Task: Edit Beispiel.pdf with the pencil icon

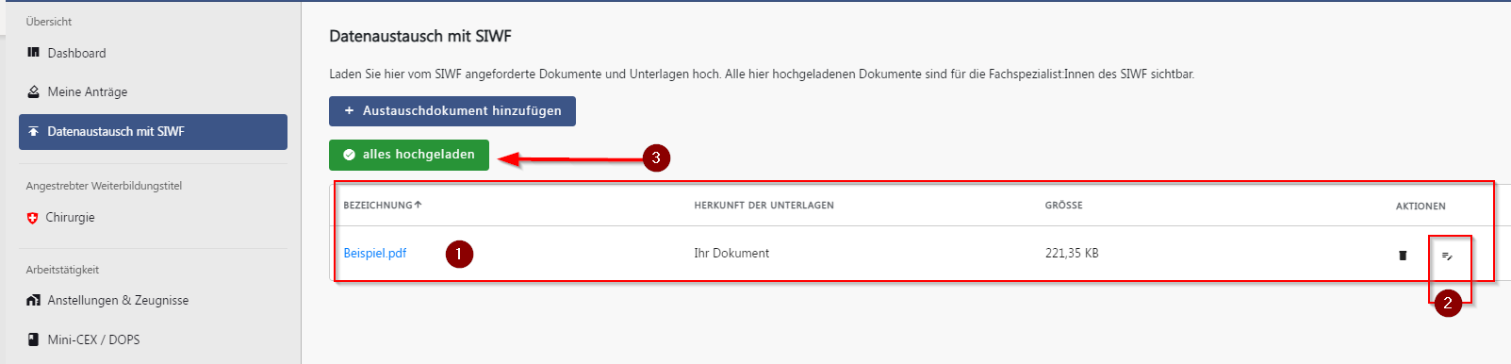Action: 1446,256
